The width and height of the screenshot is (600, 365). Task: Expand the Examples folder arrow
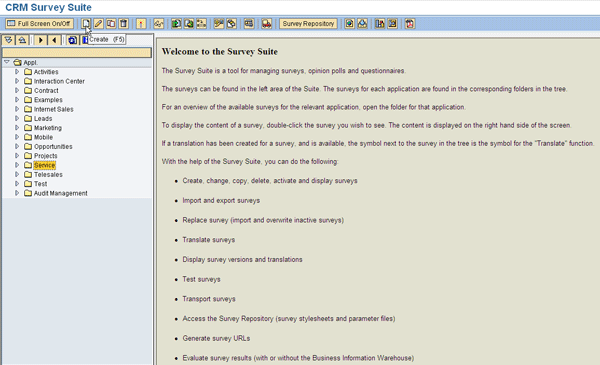pyautogui.click(x=17, y=99)
